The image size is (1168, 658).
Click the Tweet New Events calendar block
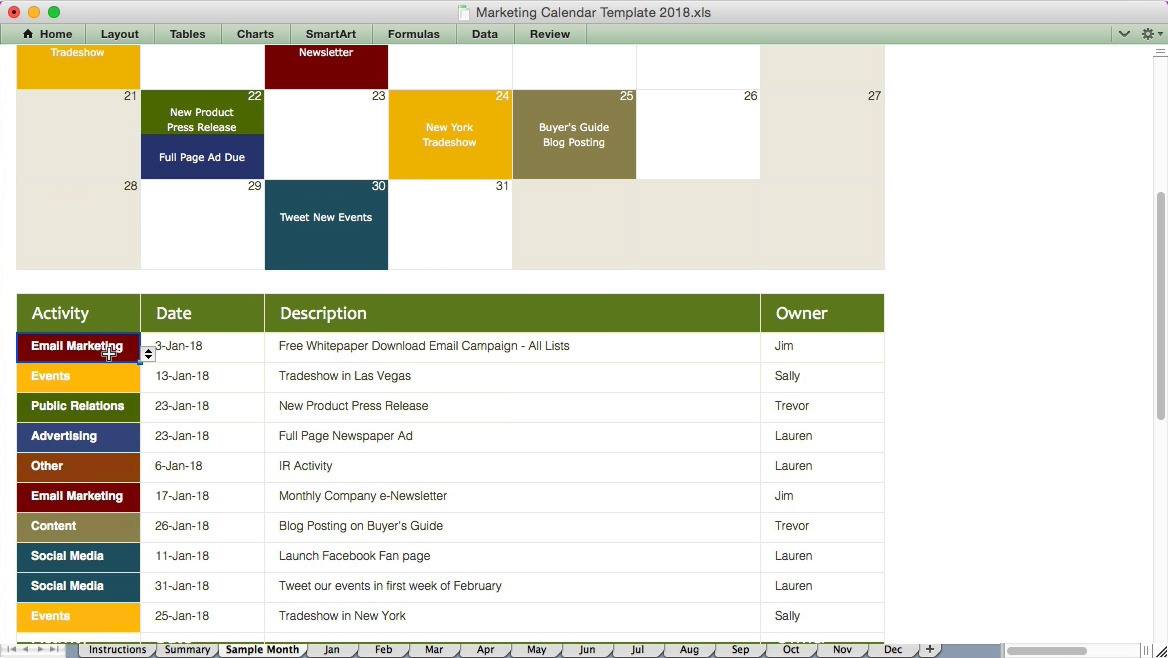(326, 224)
